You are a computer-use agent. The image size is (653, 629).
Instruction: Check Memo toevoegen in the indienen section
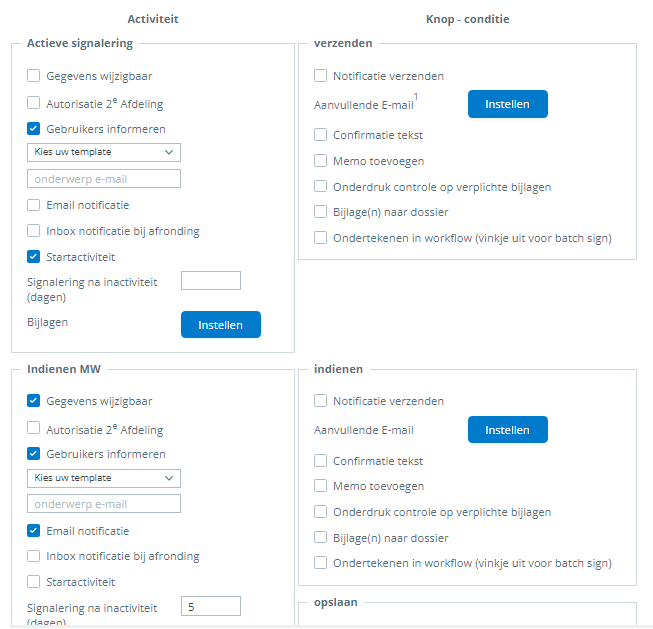click(x=321, y=486)
